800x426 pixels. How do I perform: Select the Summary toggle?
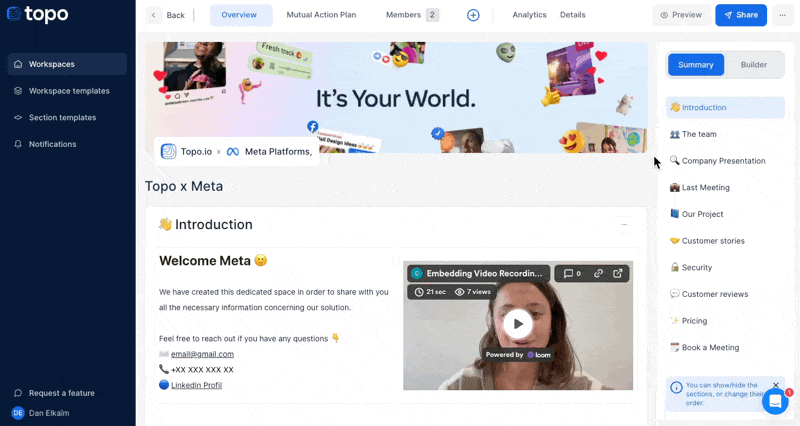[696, 65]
